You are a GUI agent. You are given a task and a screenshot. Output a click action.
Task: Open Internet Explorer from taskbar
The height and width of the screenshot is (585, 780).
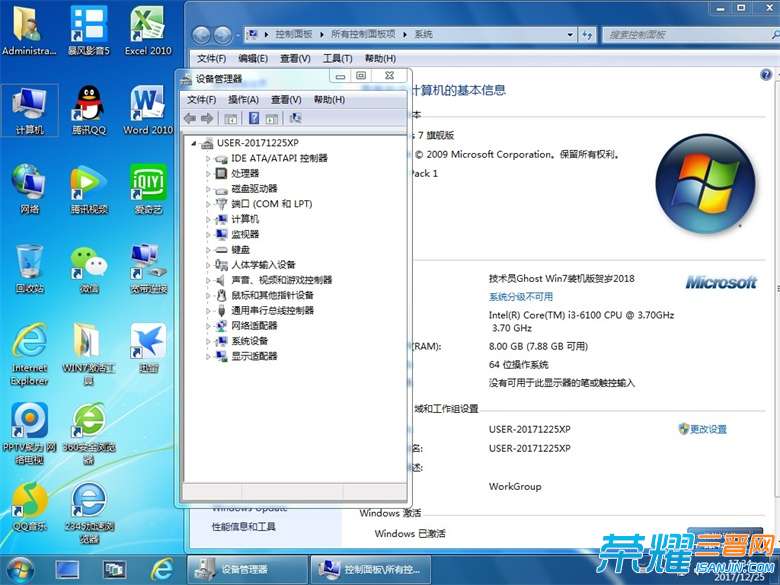[162, 570]
